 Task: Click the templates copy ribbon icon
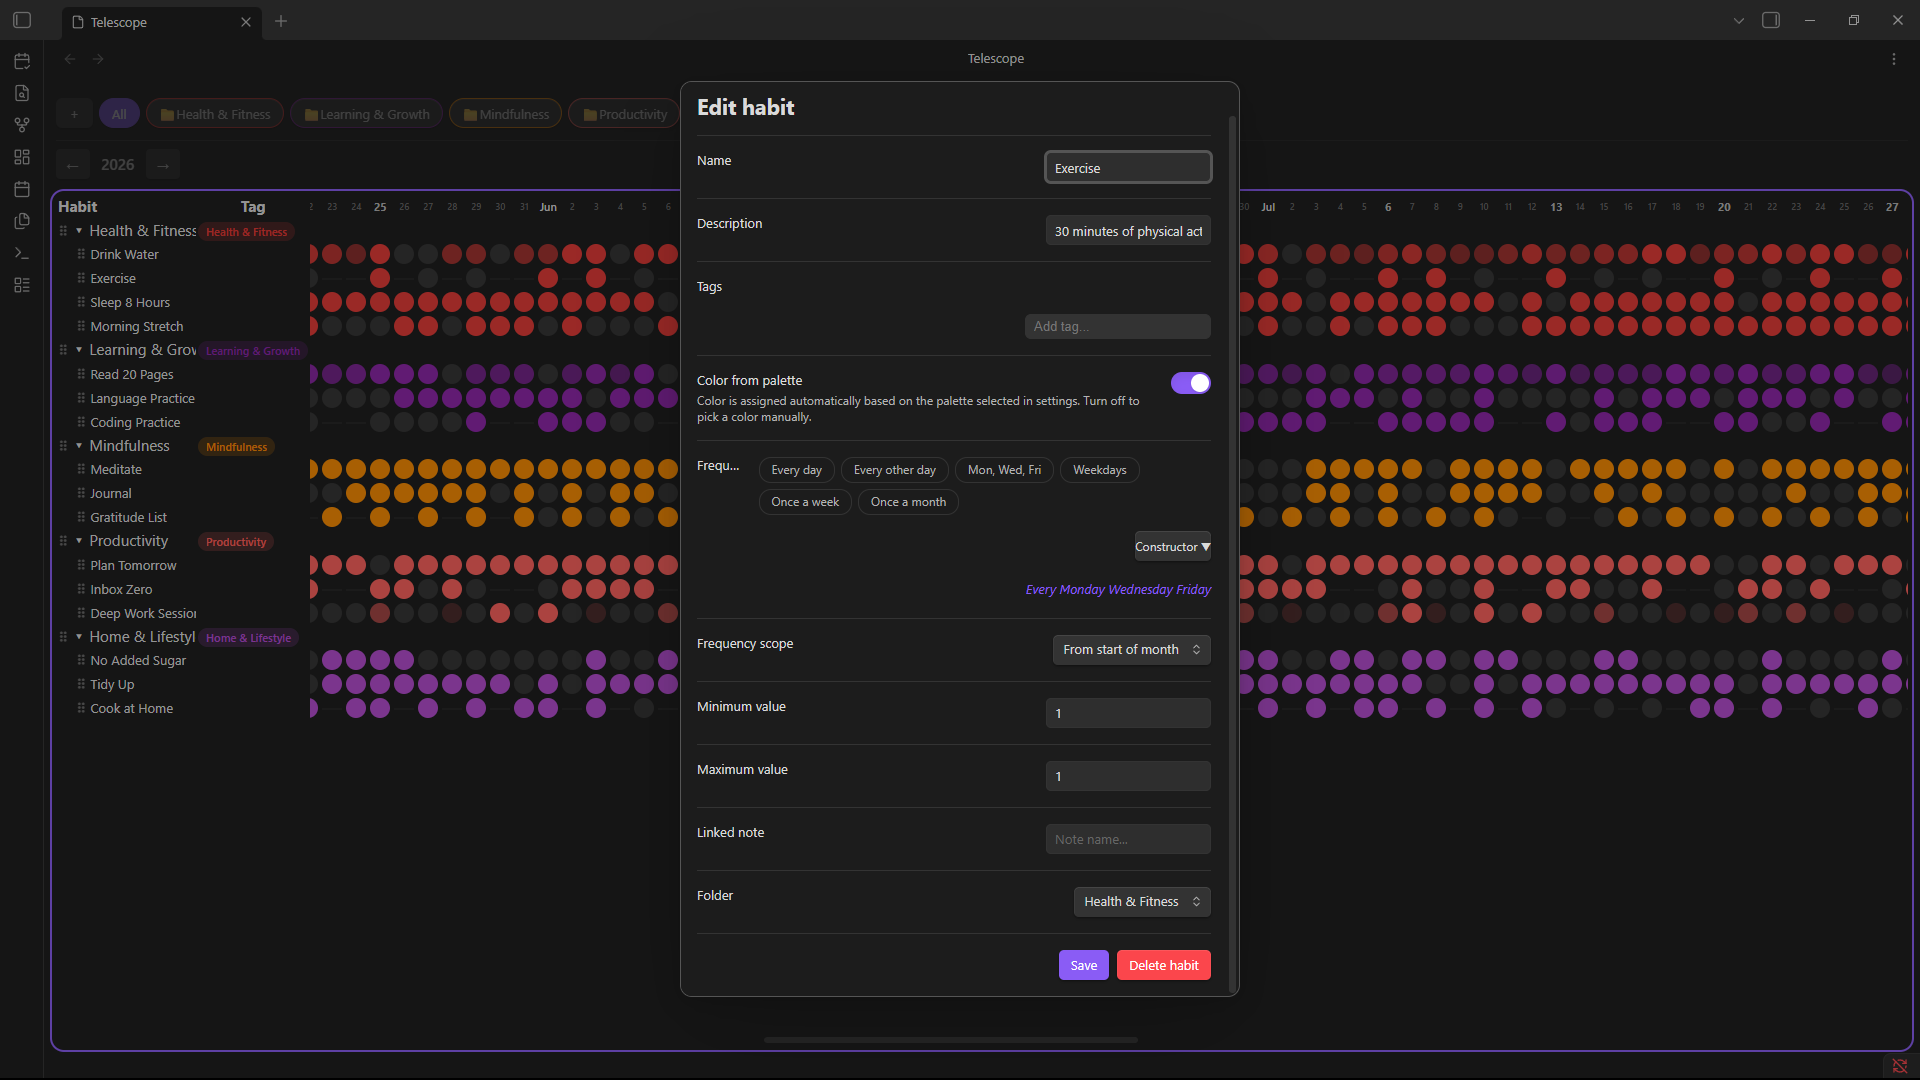click(22, 221)
